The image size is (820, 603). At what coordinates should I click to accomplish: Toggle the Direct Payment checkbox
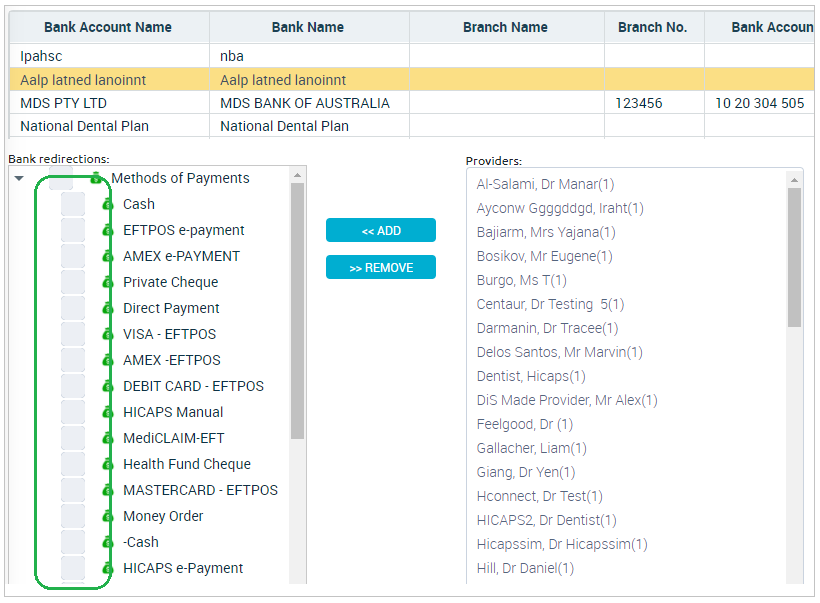point(73,308)
